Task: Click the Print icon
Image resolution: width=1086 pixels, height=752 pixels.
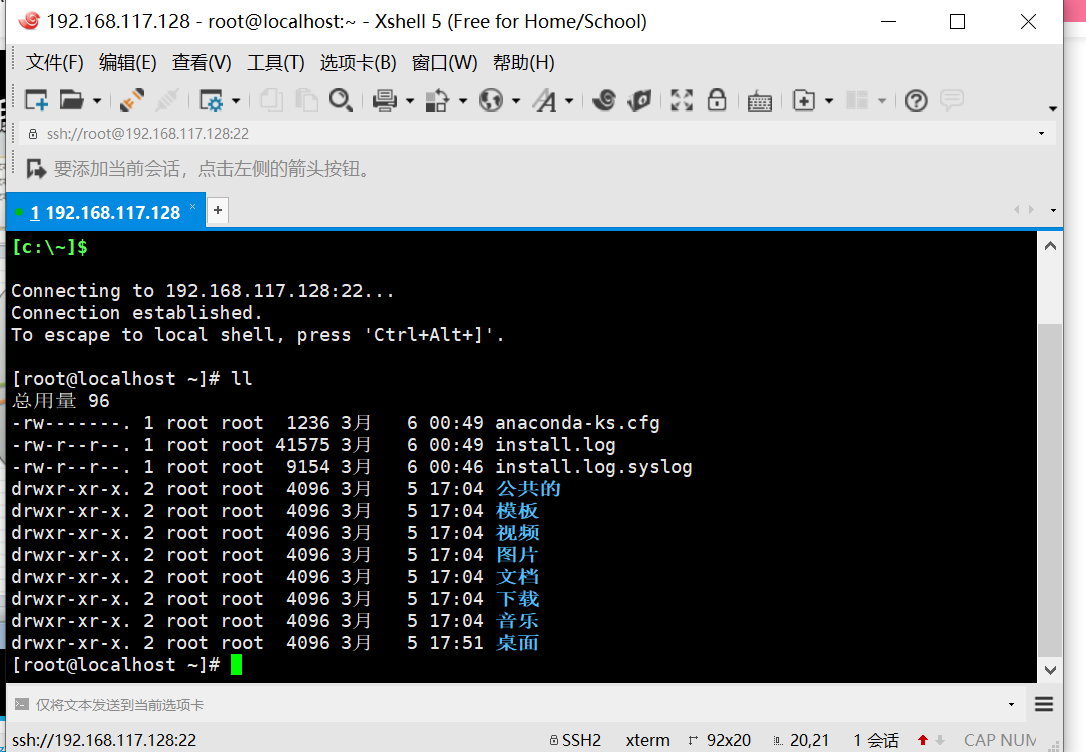Action: [x=384, y=100]
